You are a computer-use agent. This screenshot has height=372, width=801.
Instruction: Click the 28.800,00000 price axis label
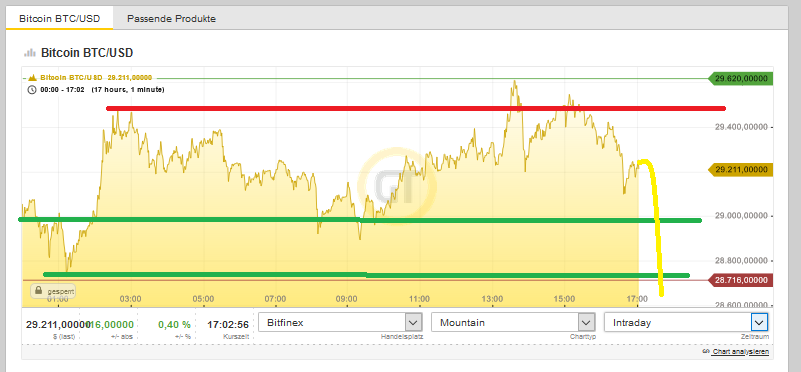pos(741,261)
